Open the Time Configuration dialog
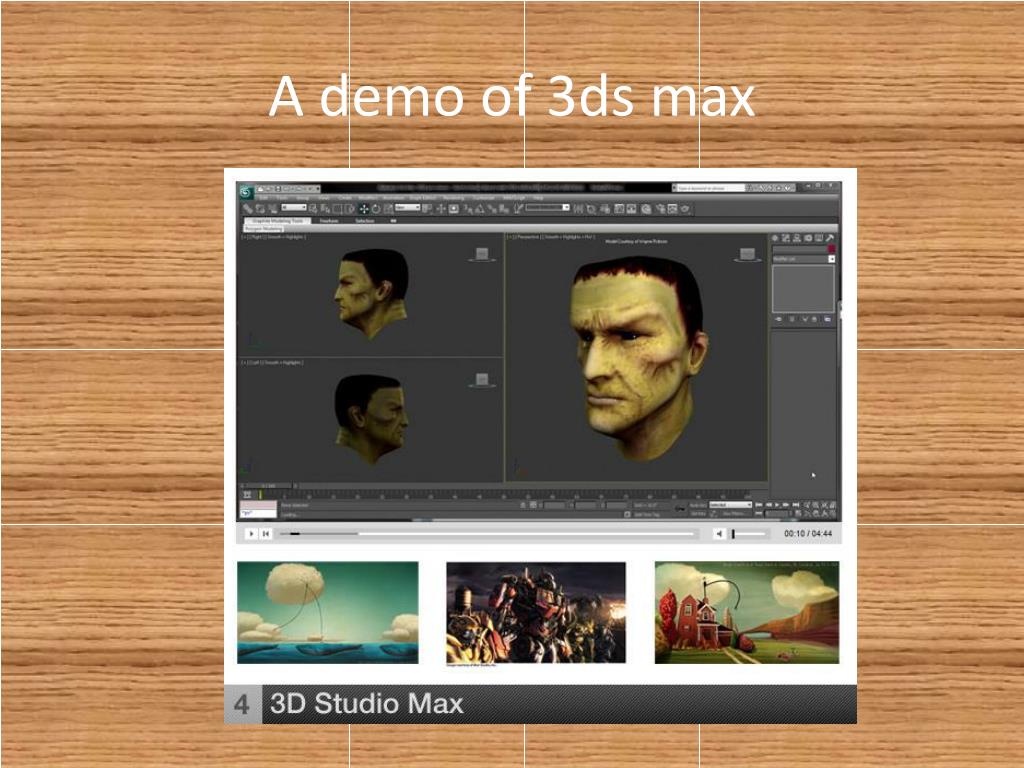This screenshot has width=1024, height=768. (x=798, y=514)
